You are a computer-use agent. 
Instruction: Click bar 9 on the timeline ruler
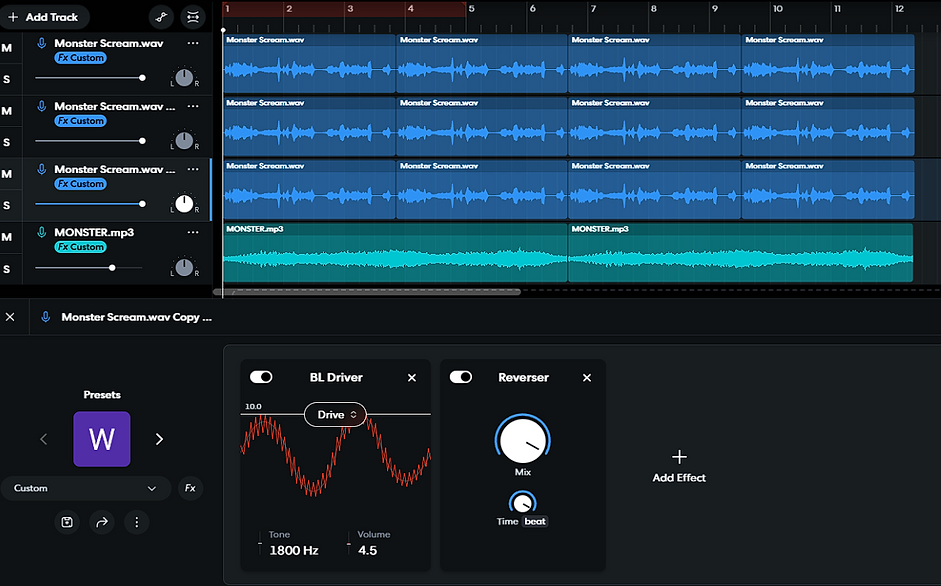coord(714,8)
